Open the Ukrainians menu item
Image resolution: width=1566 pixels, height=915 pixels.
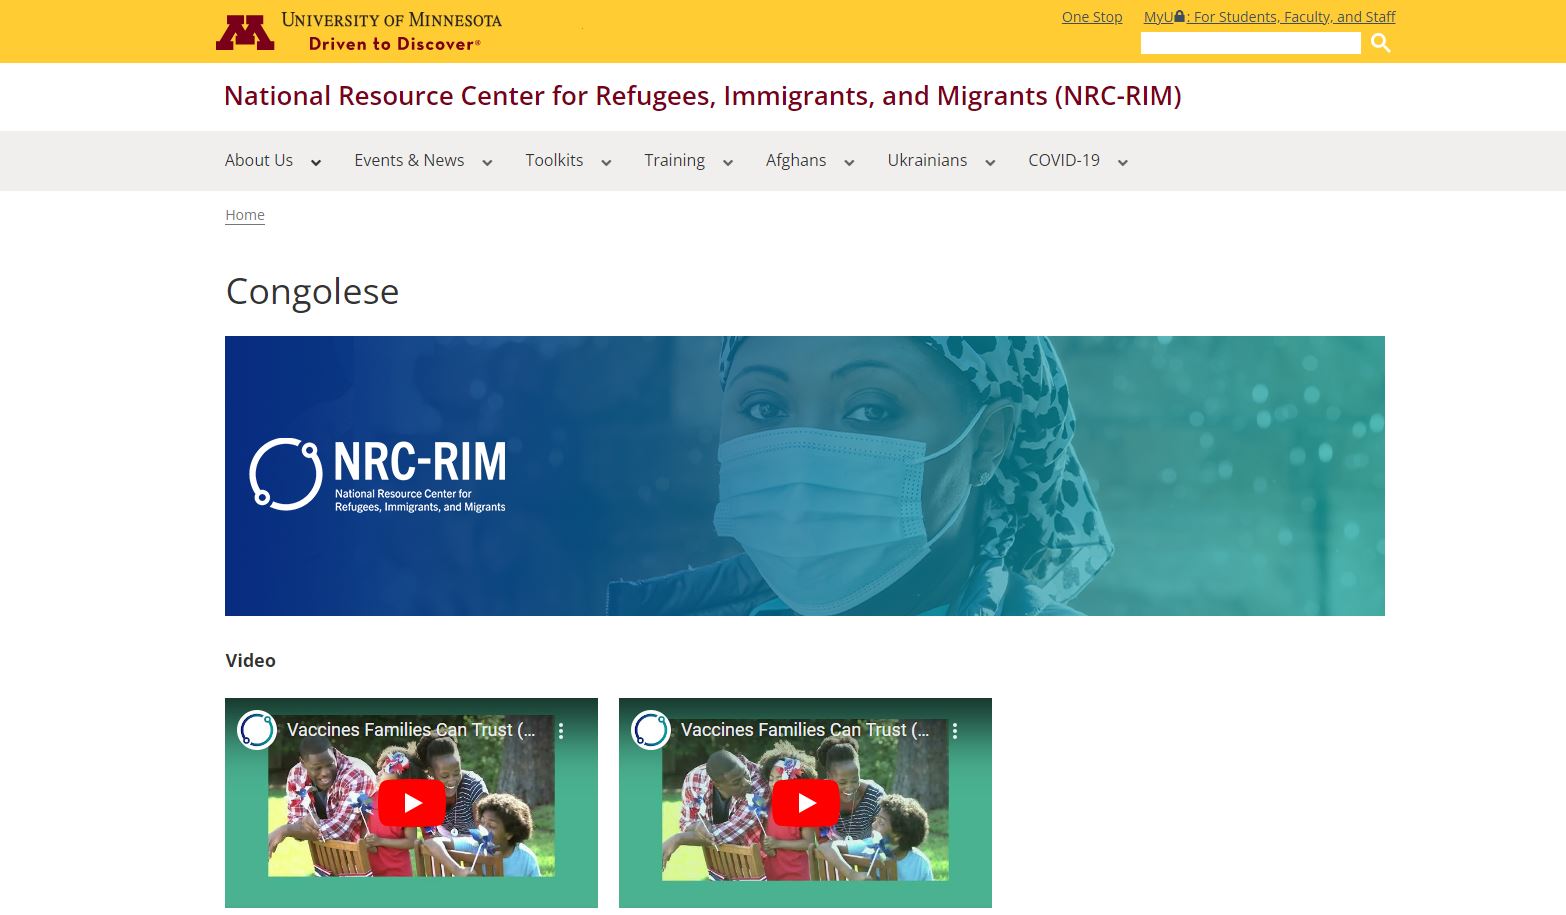(x=926, y=160)
